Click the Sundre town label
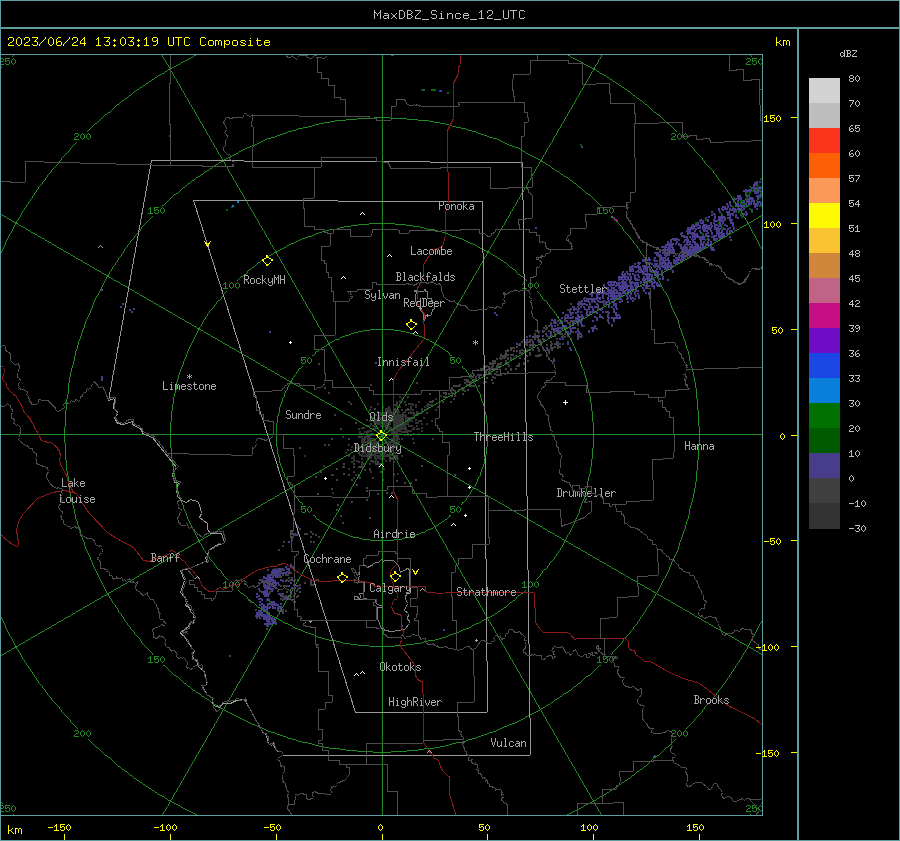The height and width of the screenshot is (841, 900). [303, 414]
